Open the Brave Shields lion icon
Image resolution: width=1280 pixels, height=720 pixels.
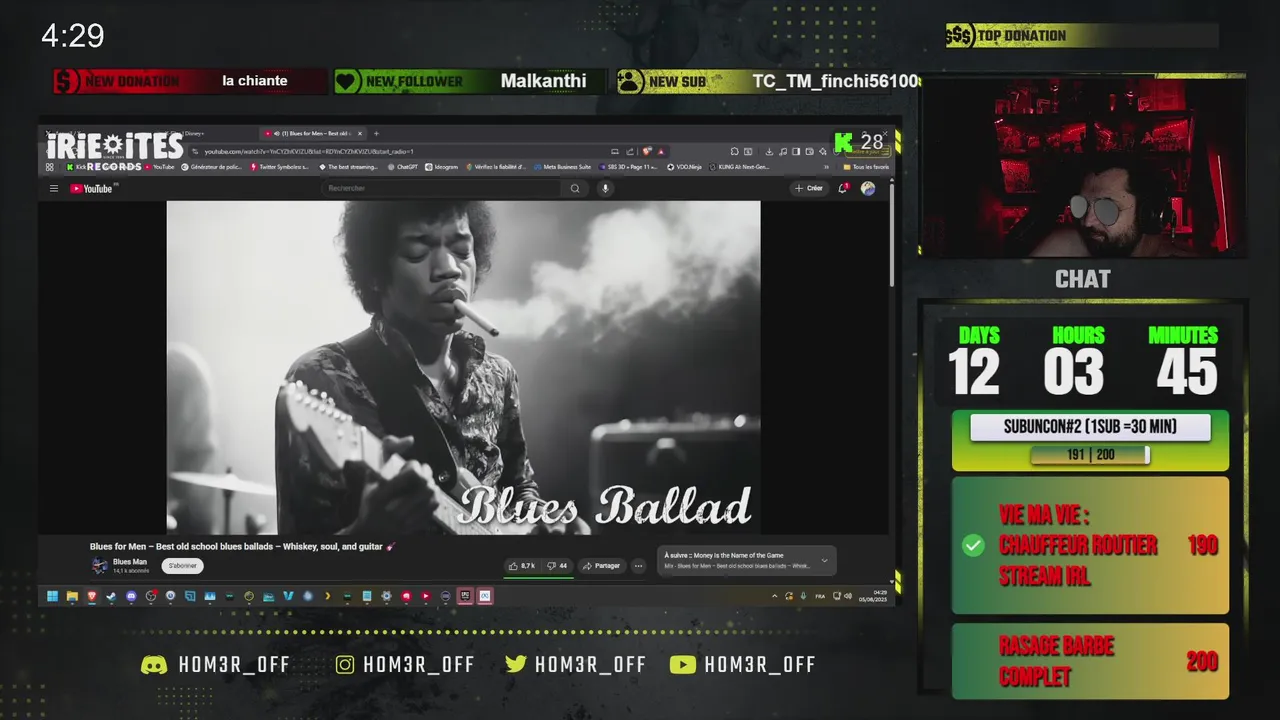(x=647, y=151)
